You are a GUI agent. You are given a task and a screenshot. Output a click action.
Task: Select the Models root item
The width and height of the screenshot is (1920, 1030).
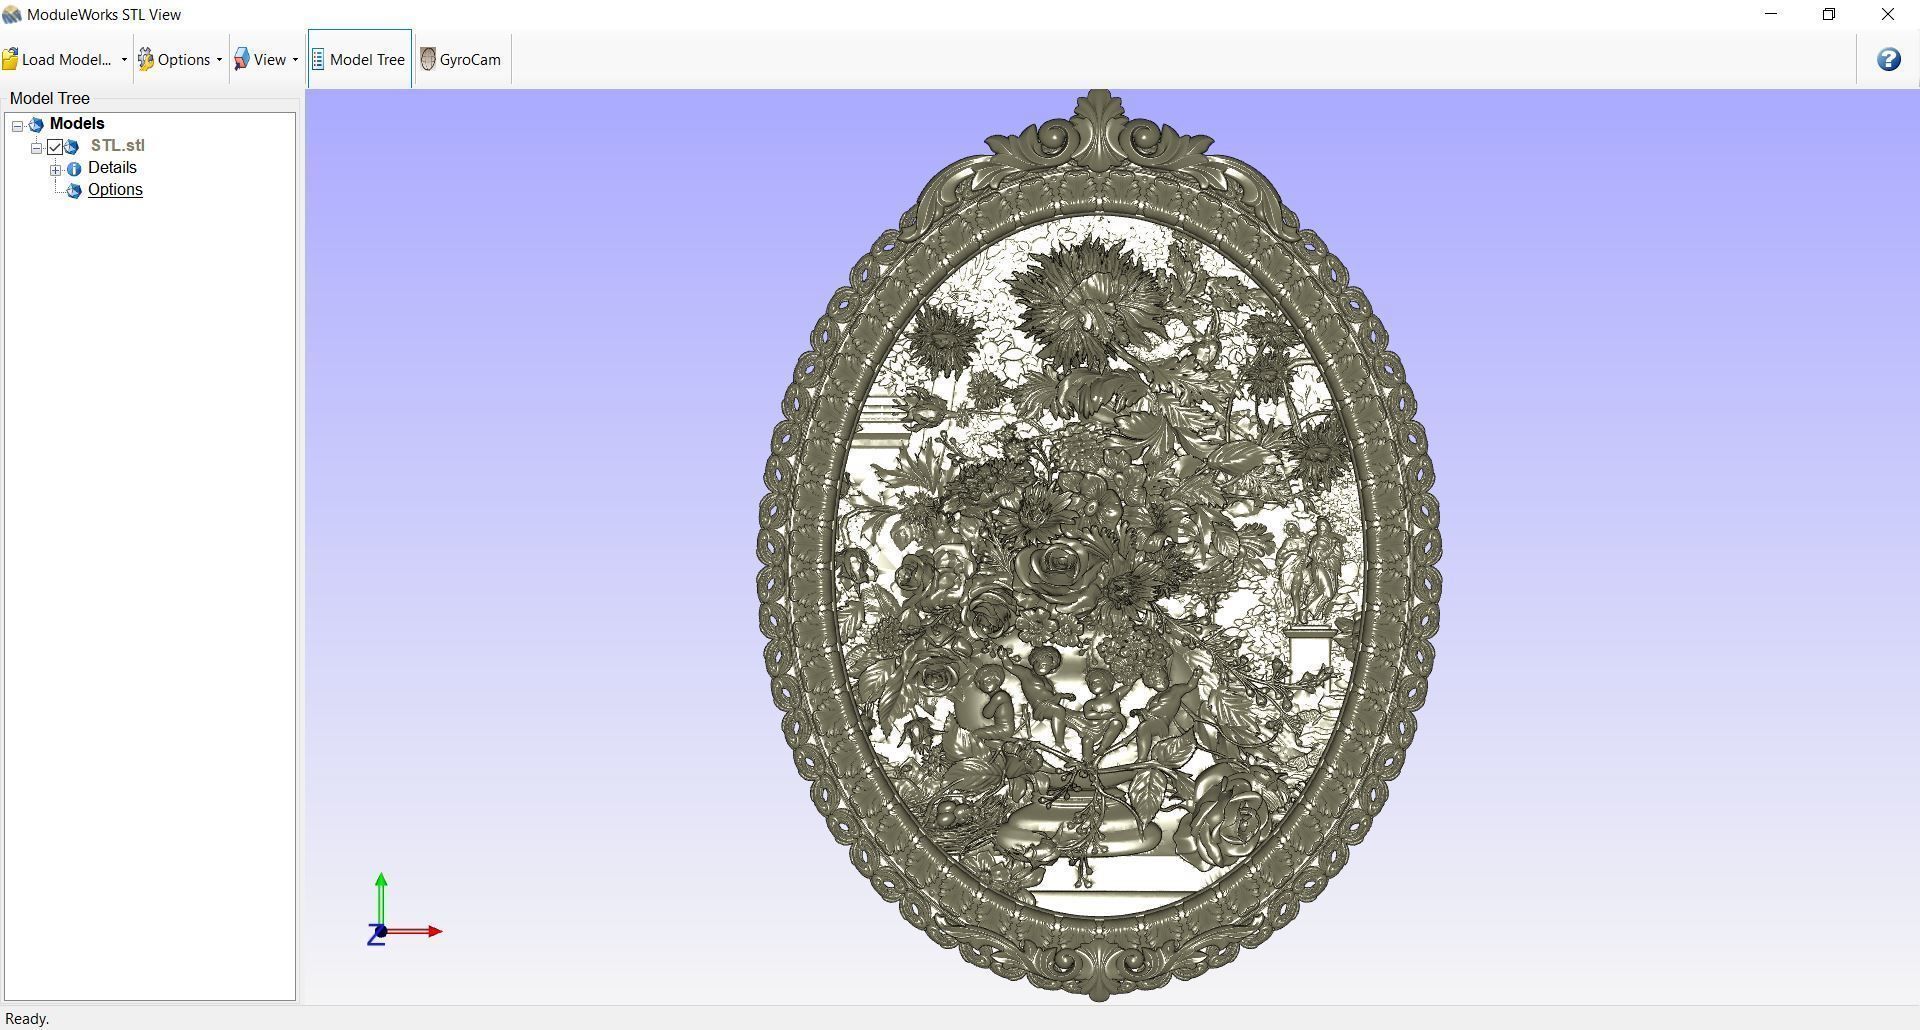(x=77, y=124)
